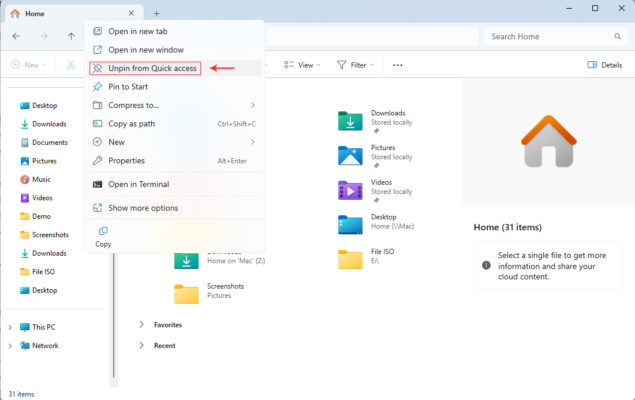Expand the Recent section
This screenshot has height=400, width=635.
[x=141, y=345]
